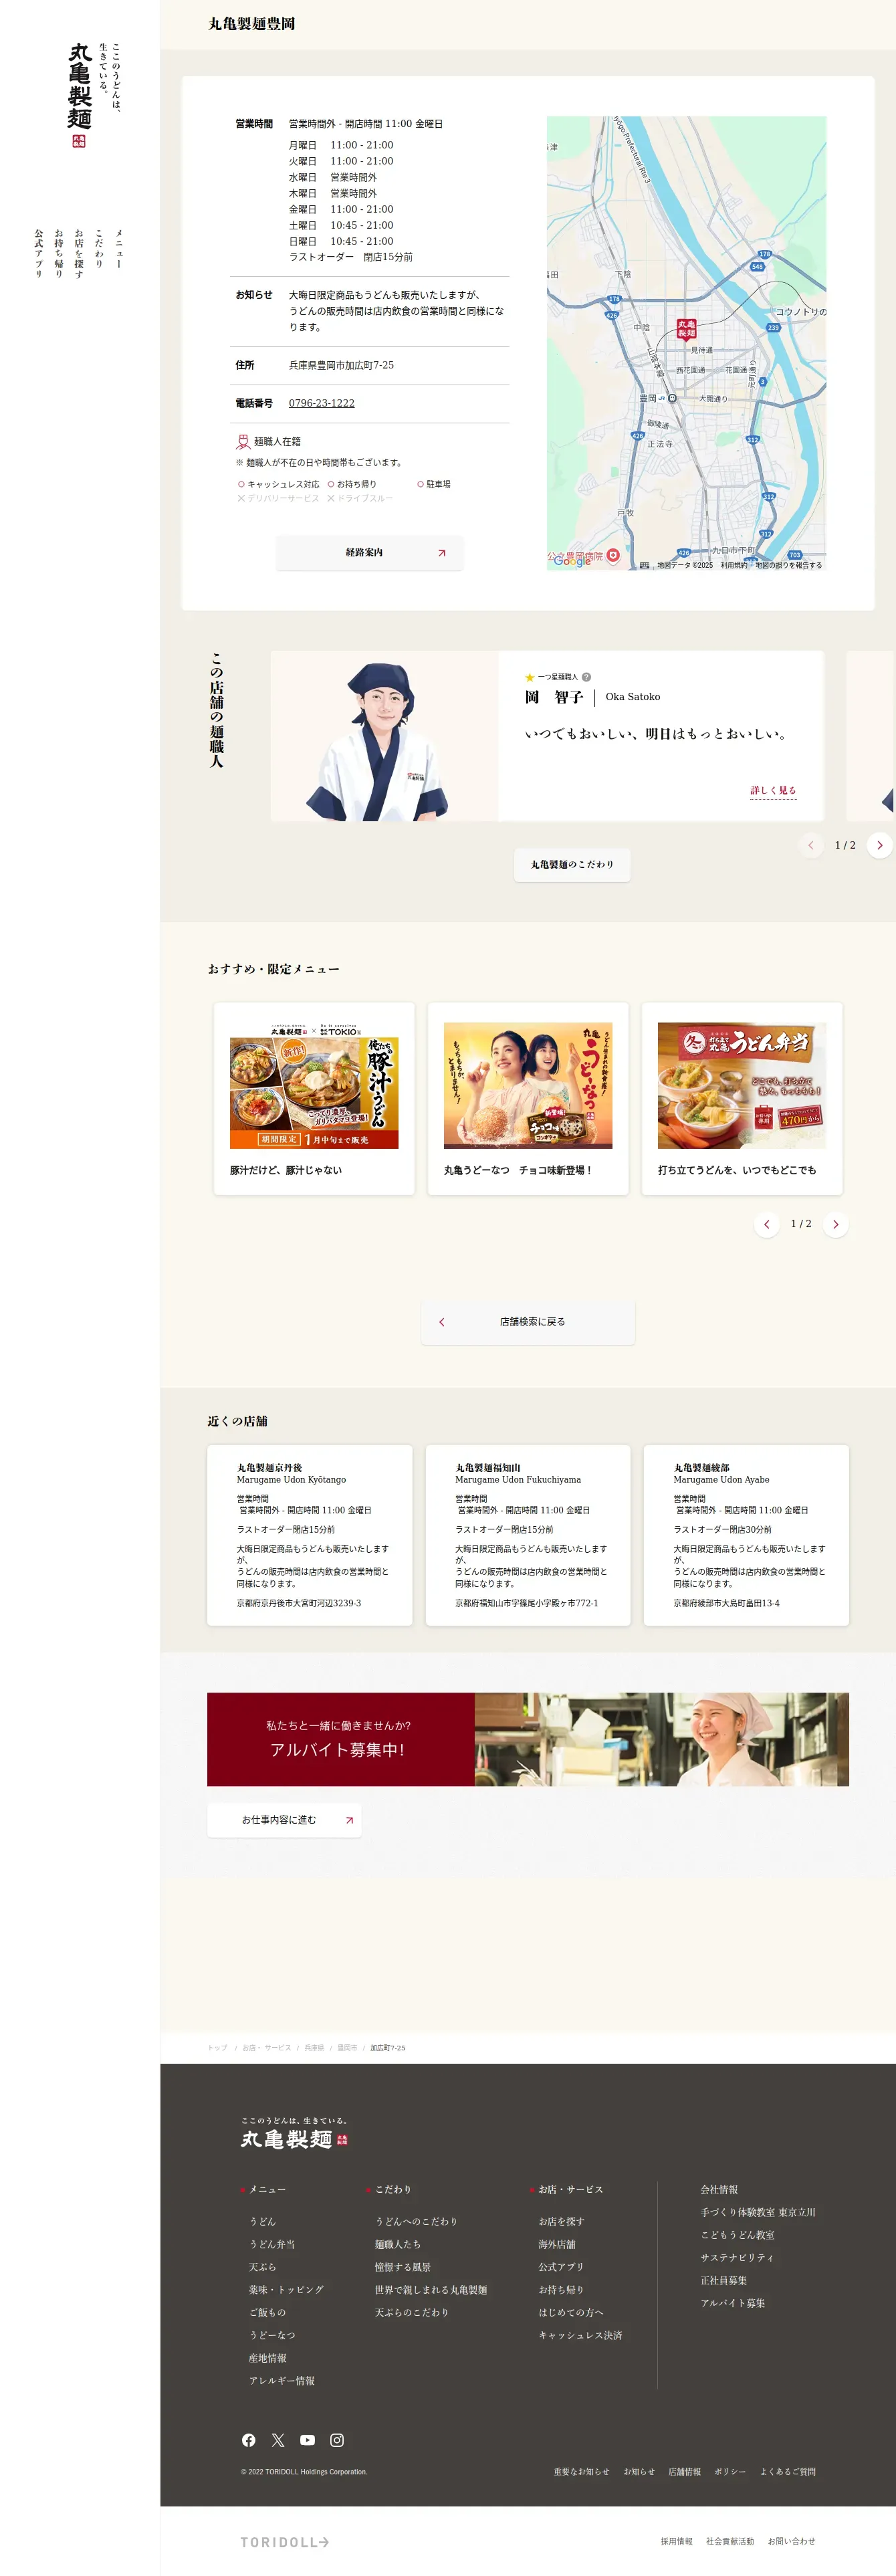This screenshot has height=2576, width=896.
Task: Click breadcrumb 豊岡市
Action: [x=347, y=2048]
